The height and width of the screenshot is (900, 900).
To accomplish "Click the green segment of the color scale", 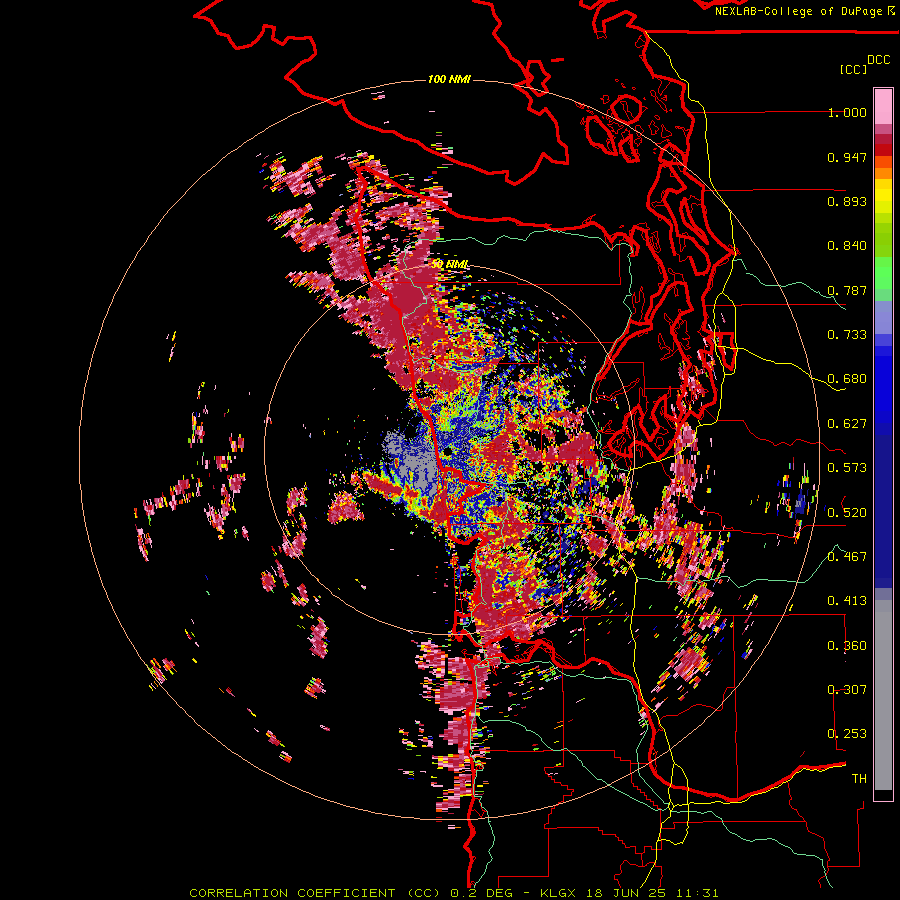I will tap(883, 258).
